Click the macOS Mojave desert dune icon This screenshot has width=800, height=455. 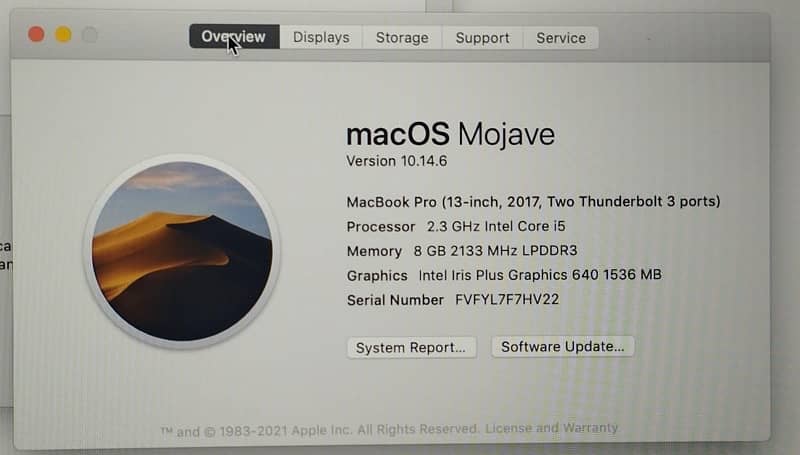[x=182, y=251]
